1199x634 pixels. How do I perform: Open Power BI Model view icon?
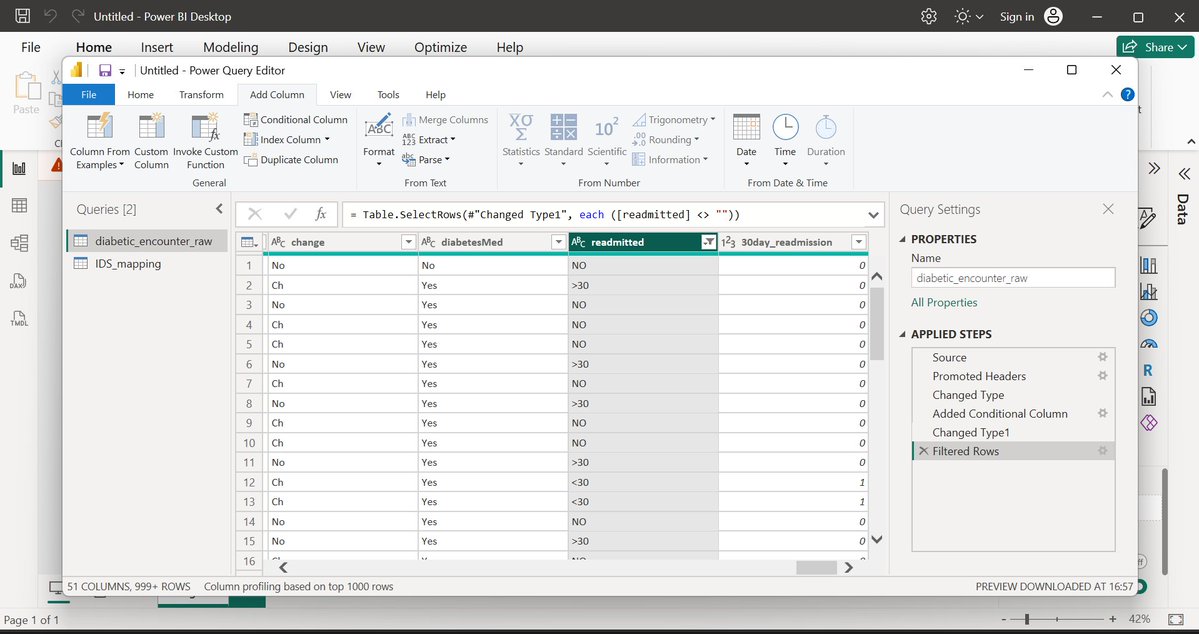point(19,243)
